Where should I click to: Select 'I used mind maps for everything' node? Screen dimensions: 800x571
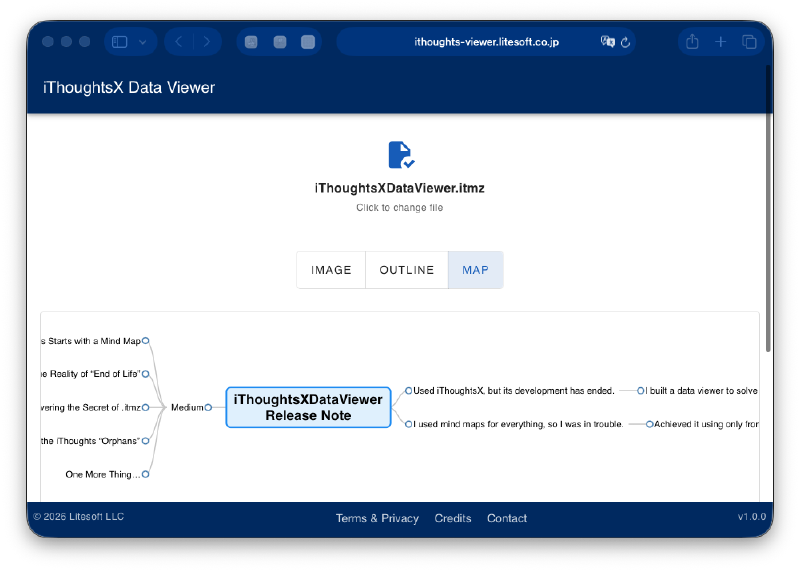518,424
